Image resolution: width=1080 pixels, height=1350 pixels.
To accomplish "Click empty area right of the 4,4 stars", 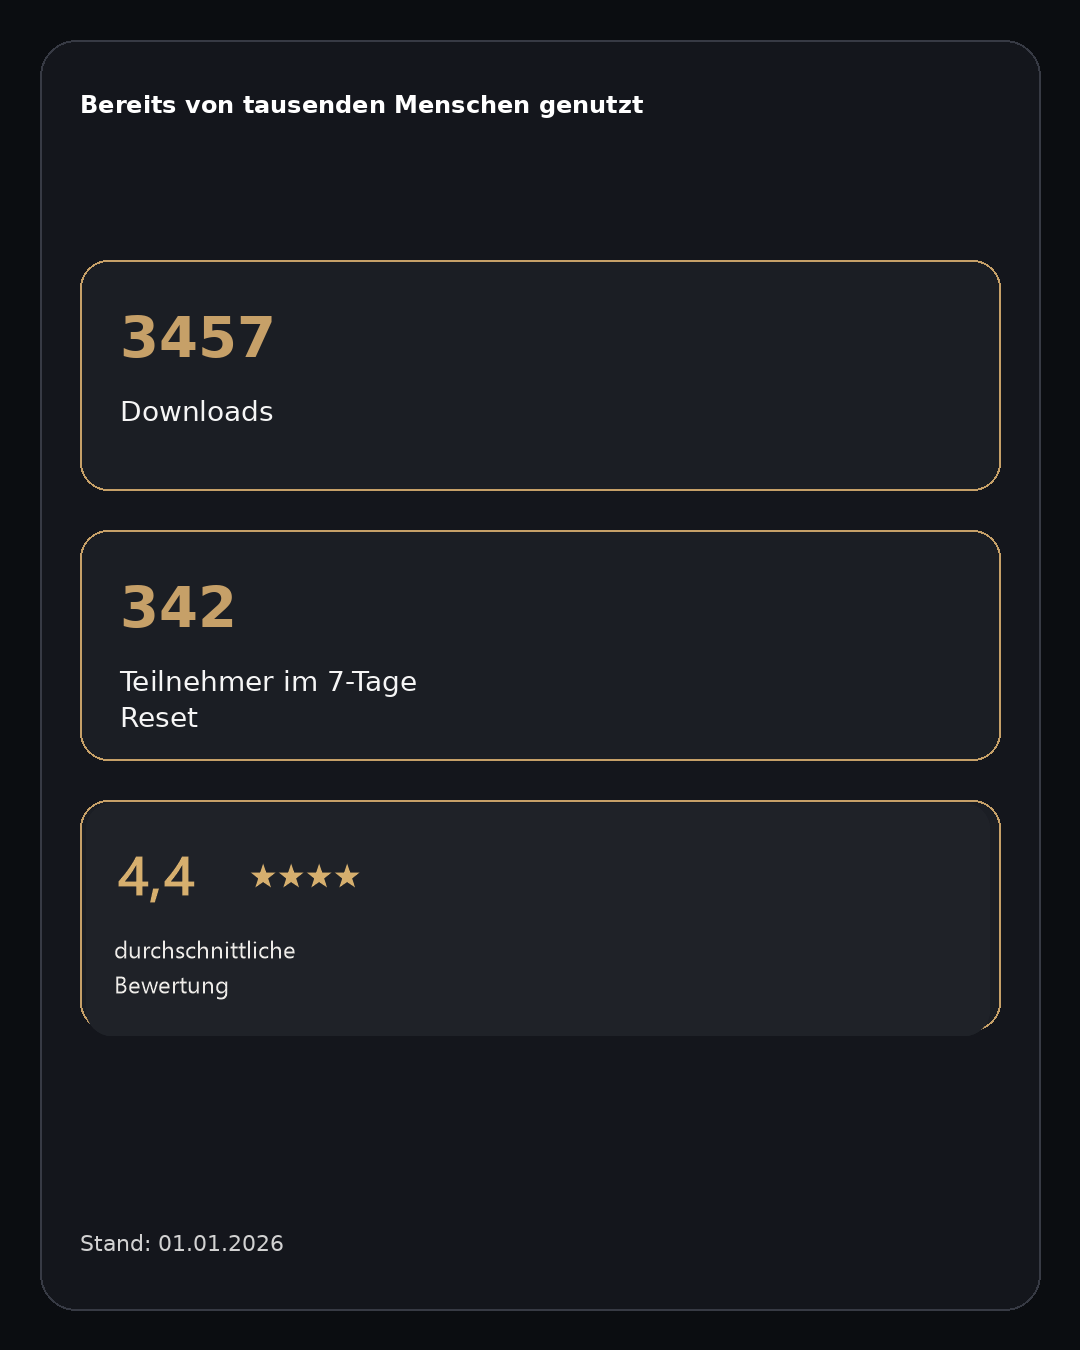I will [x=650, y=877].
